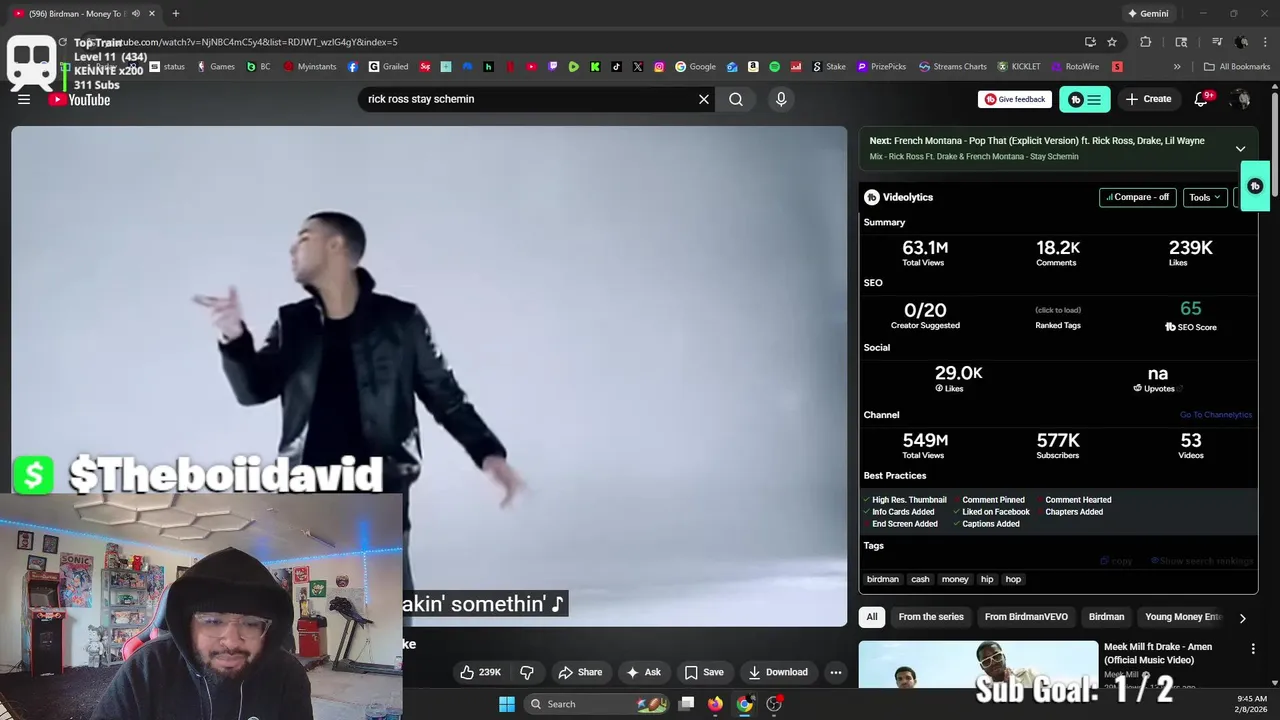Select the Birdman filter chip
Viewport: 1280px width, 720px height.
point(1107,617)
